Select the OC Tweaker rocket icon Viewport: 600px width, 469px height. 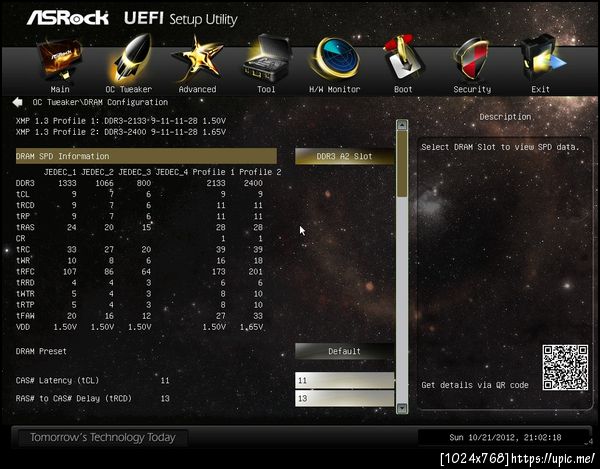130,57
